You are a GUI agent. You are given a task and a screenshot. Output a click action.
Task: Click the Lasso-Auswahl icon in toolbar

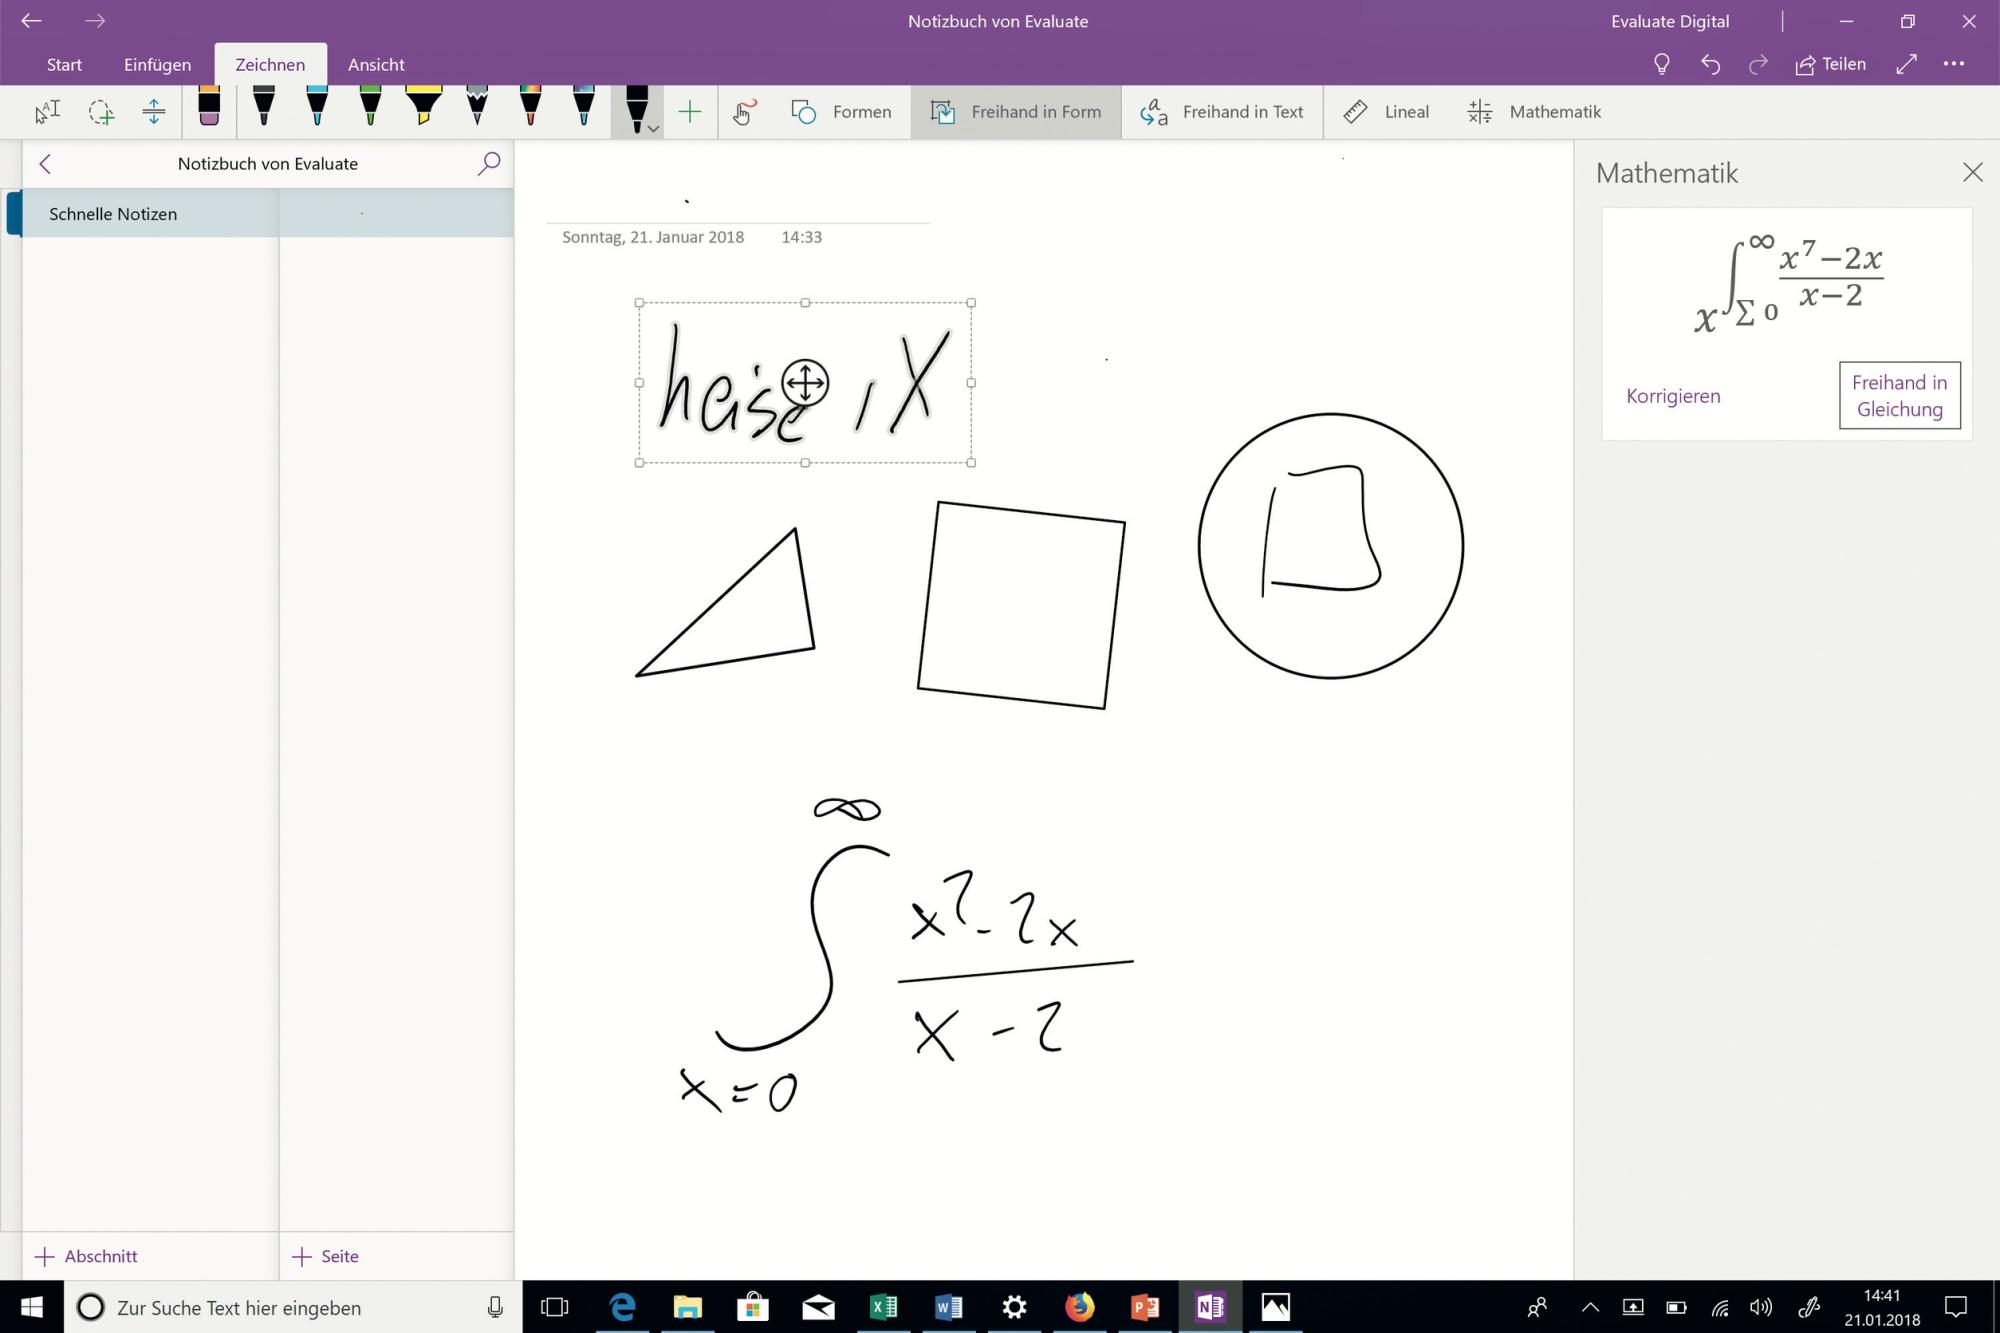101,110
